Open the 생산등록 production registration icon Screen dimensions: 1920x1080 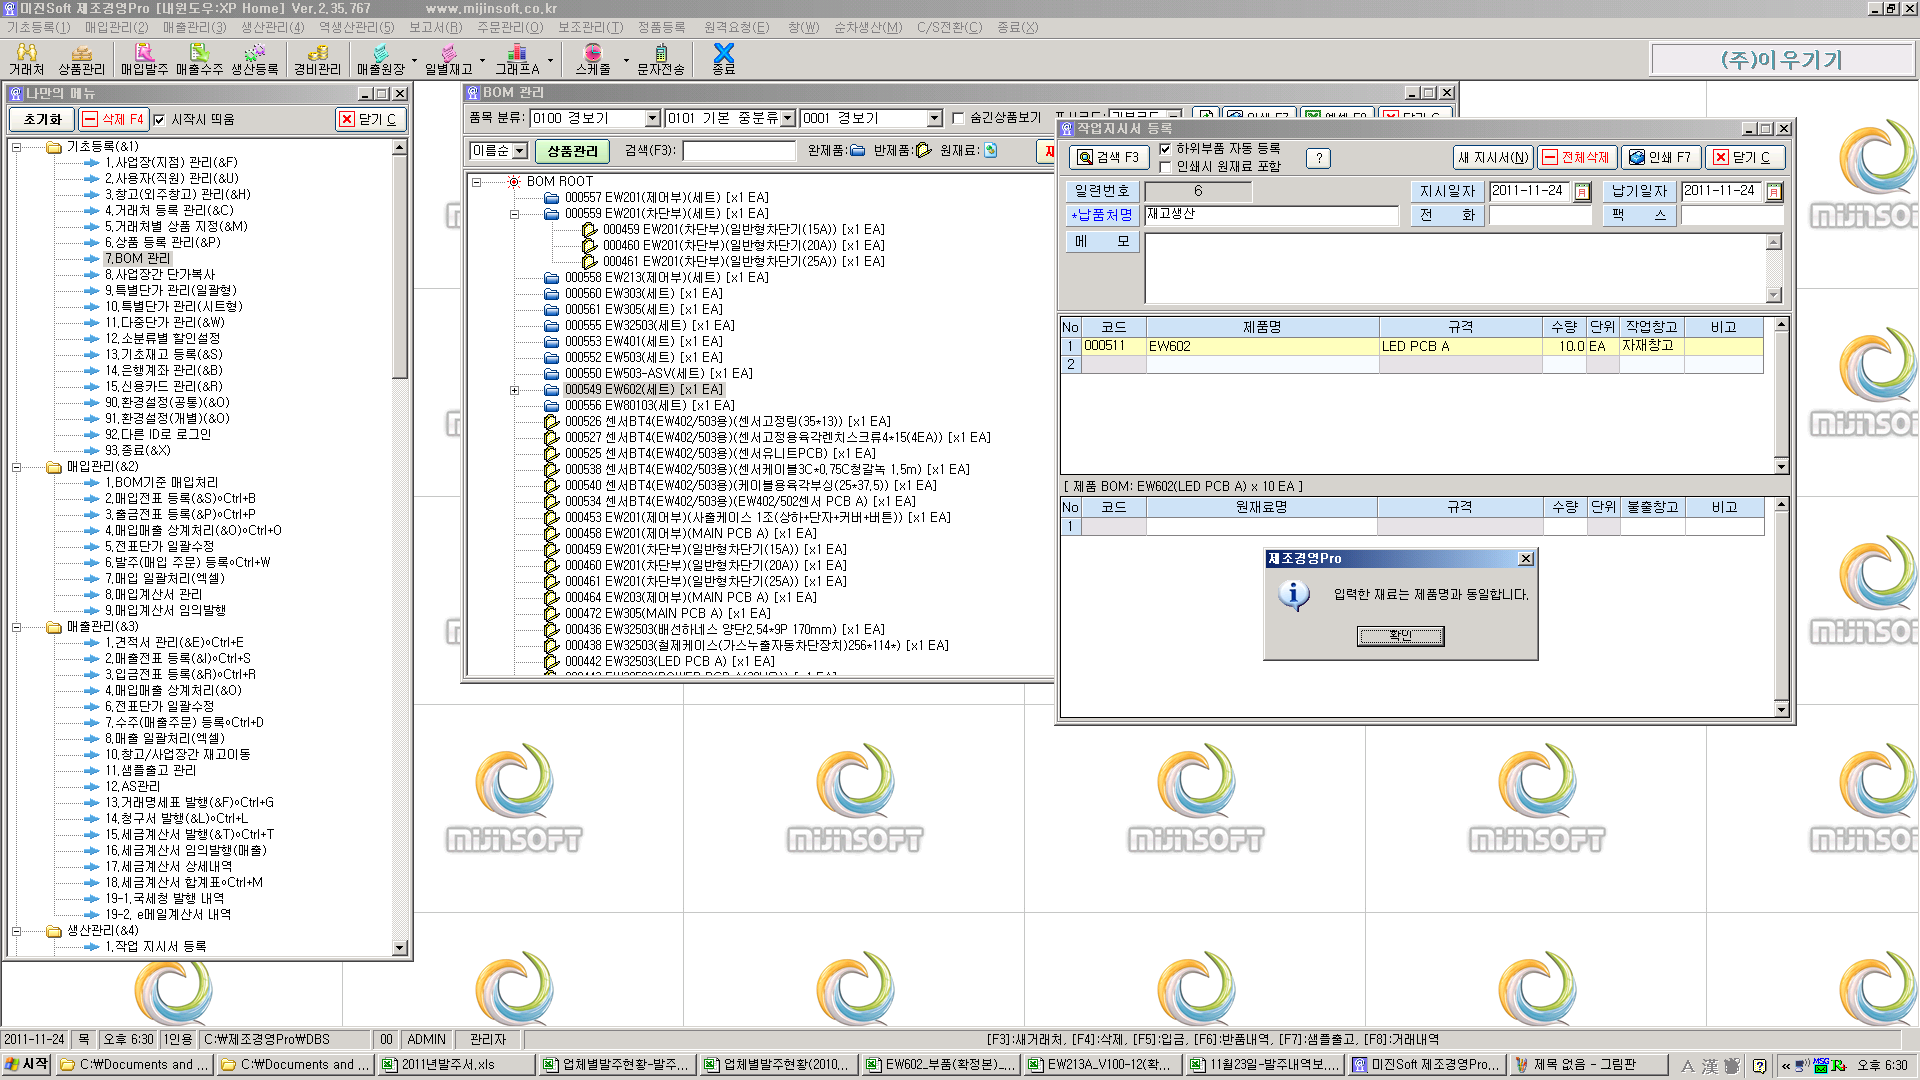click(x=255, y=59)
